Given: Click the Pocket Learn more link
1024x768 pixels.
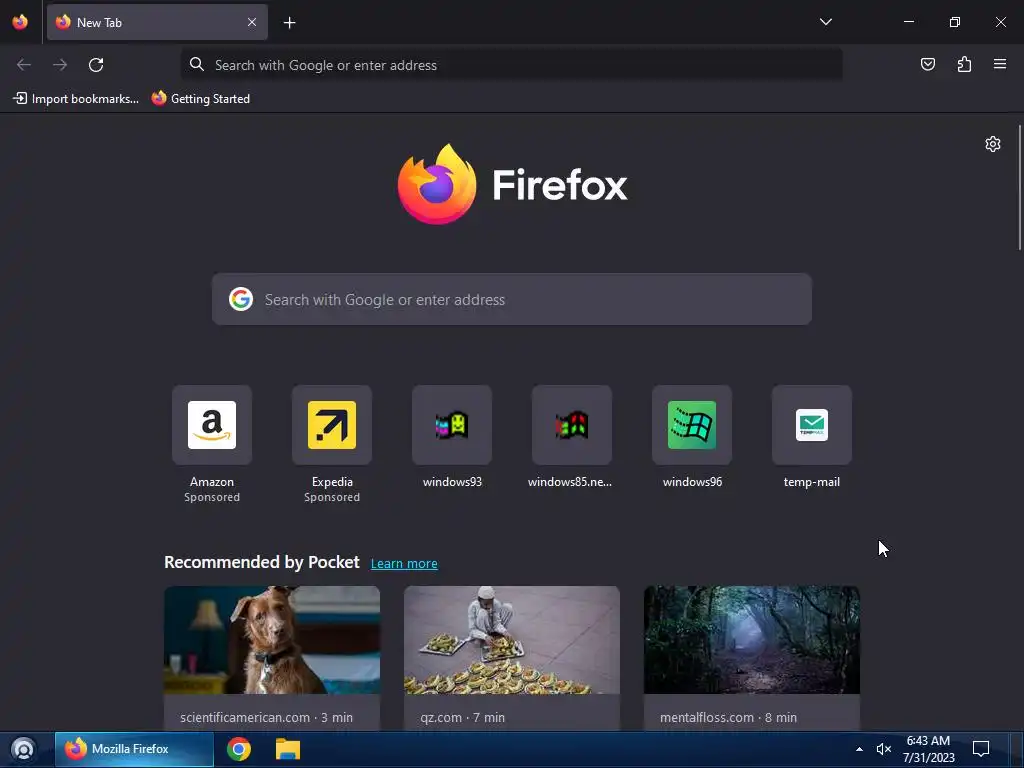Looking at the screenshot, I should click(x=404, y=564).
